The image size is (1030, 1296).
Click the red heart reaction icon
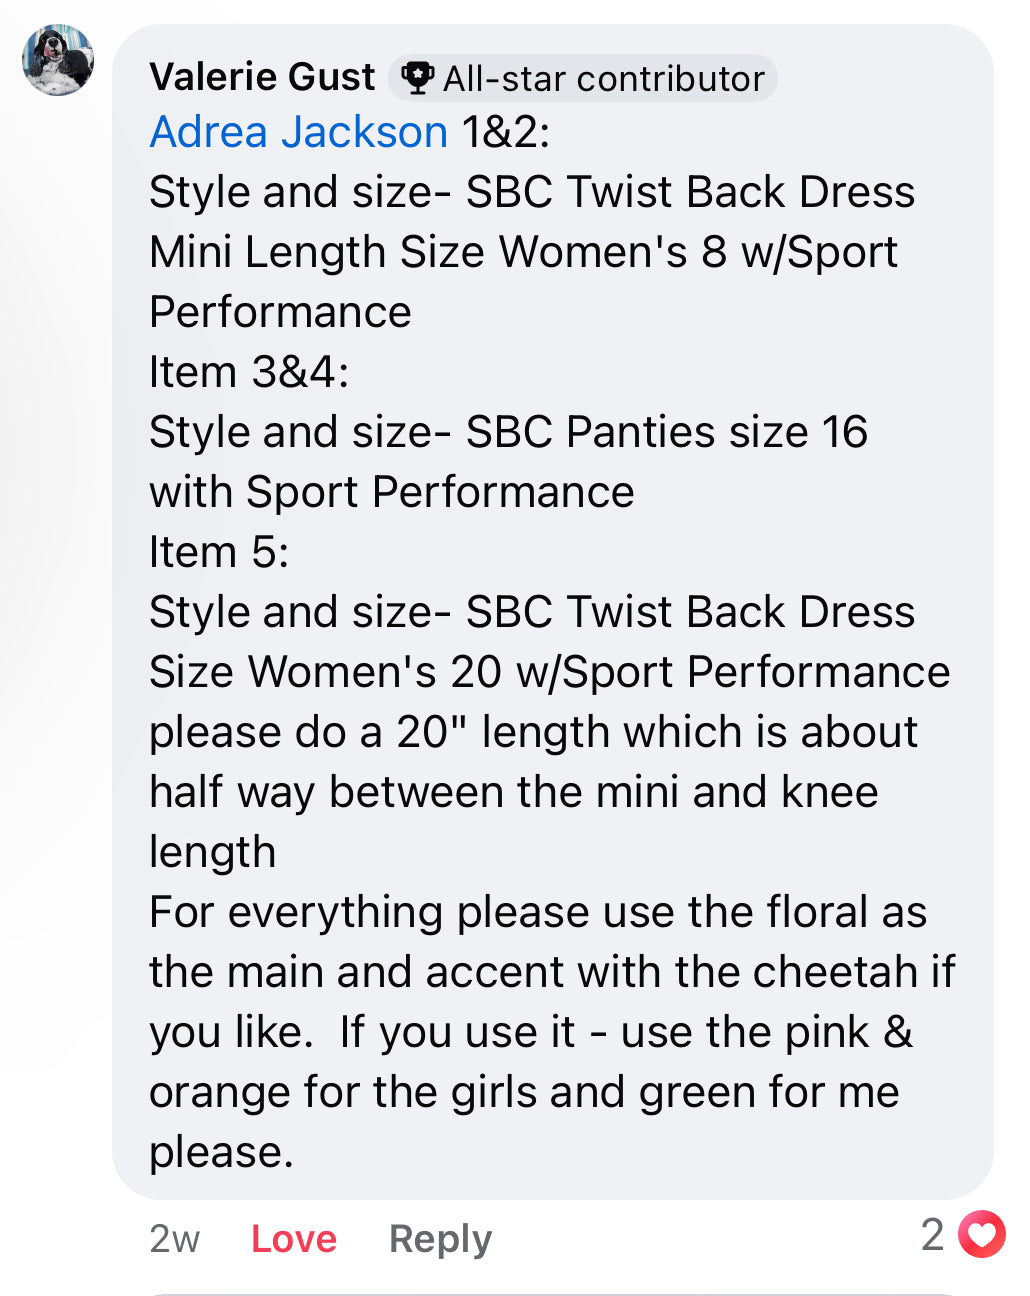[981, 1234]
